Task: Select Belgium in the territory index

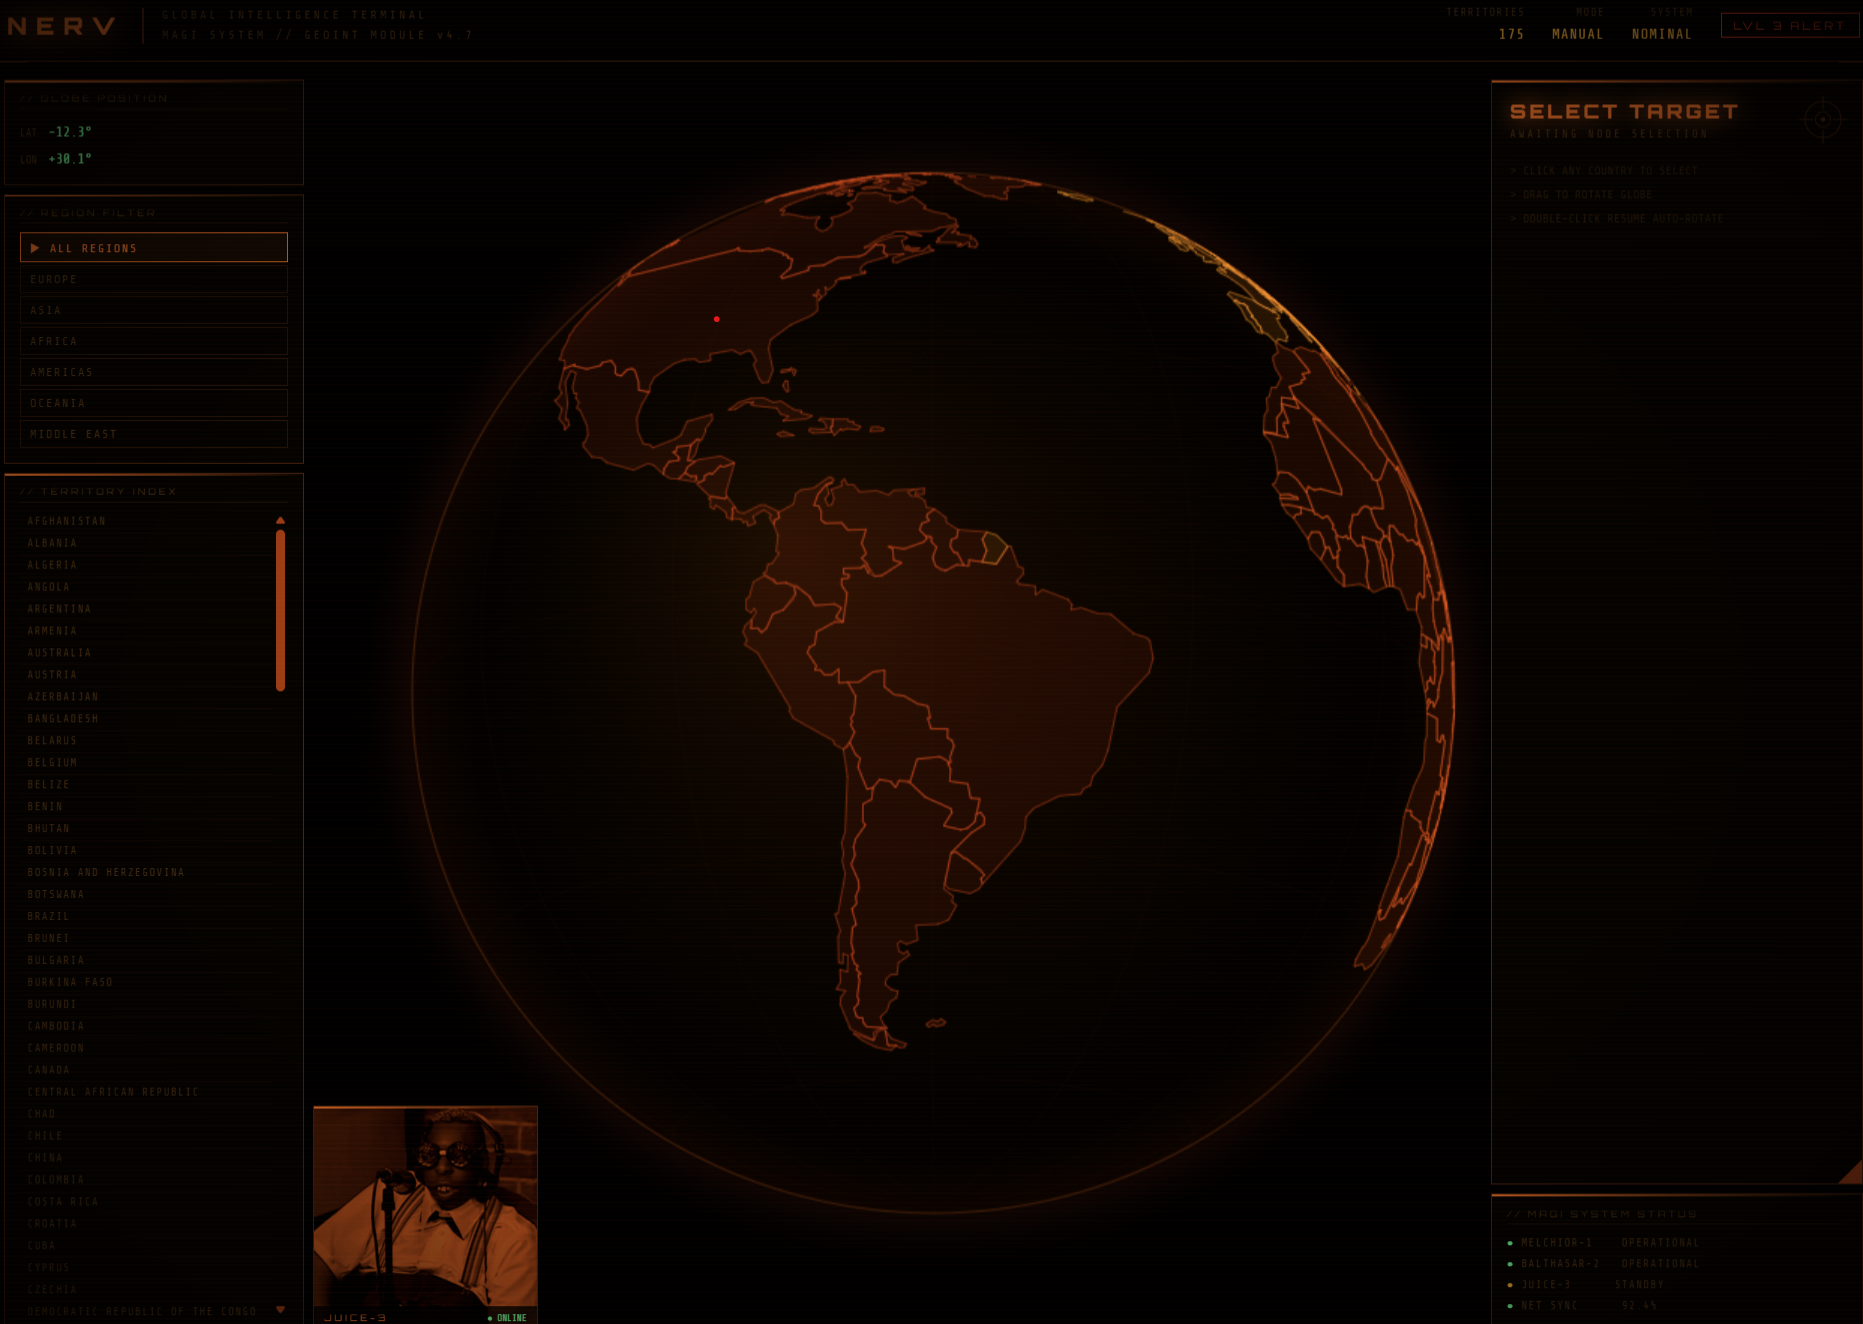Action: (146, 763)
